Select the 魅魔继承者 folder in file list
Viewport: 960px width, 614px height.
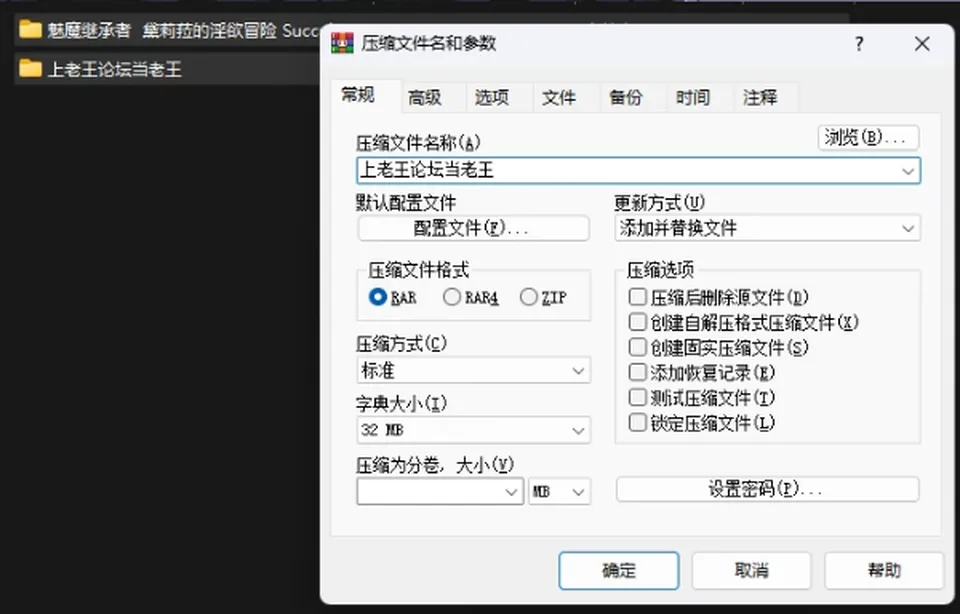(x=166, y=29)
